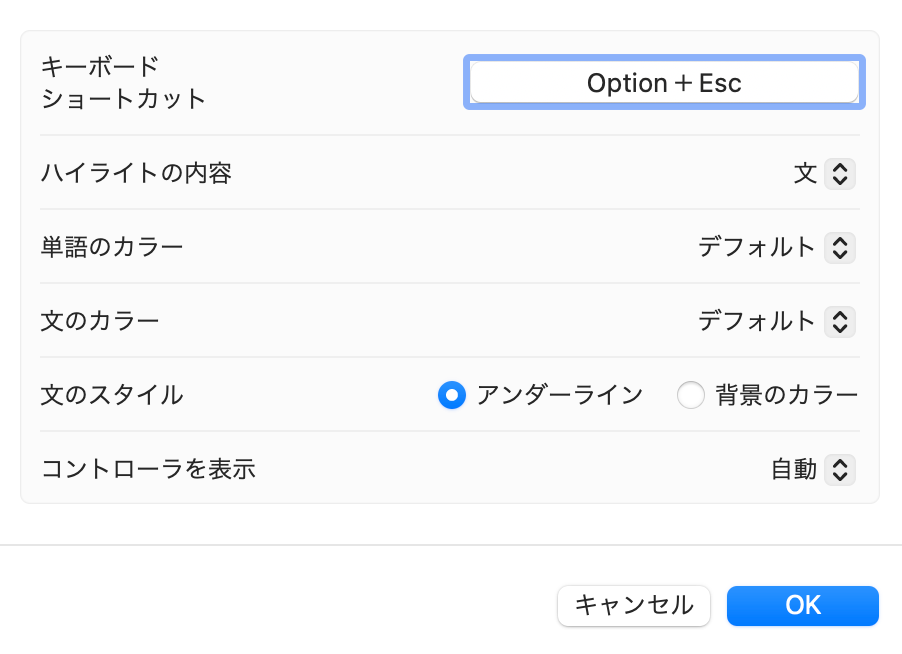This screenshot has height=654, width=902.
Task: Click the 文のスタイル row label
Action: point(112,395)
